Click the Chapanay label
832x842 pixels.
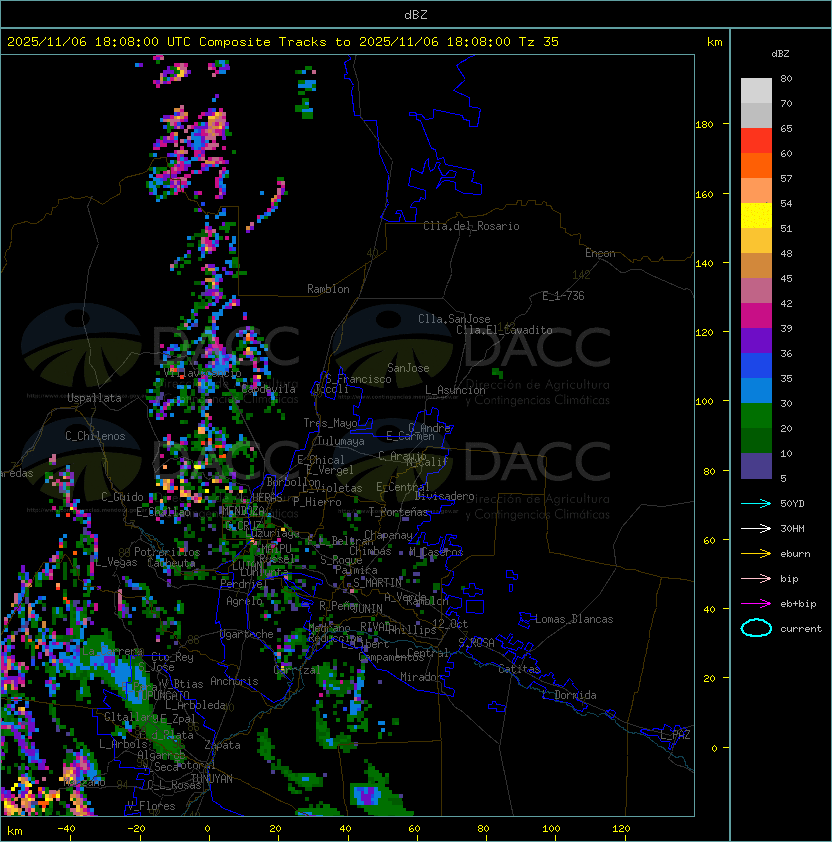pyautogui.click(x=388, y=535)
